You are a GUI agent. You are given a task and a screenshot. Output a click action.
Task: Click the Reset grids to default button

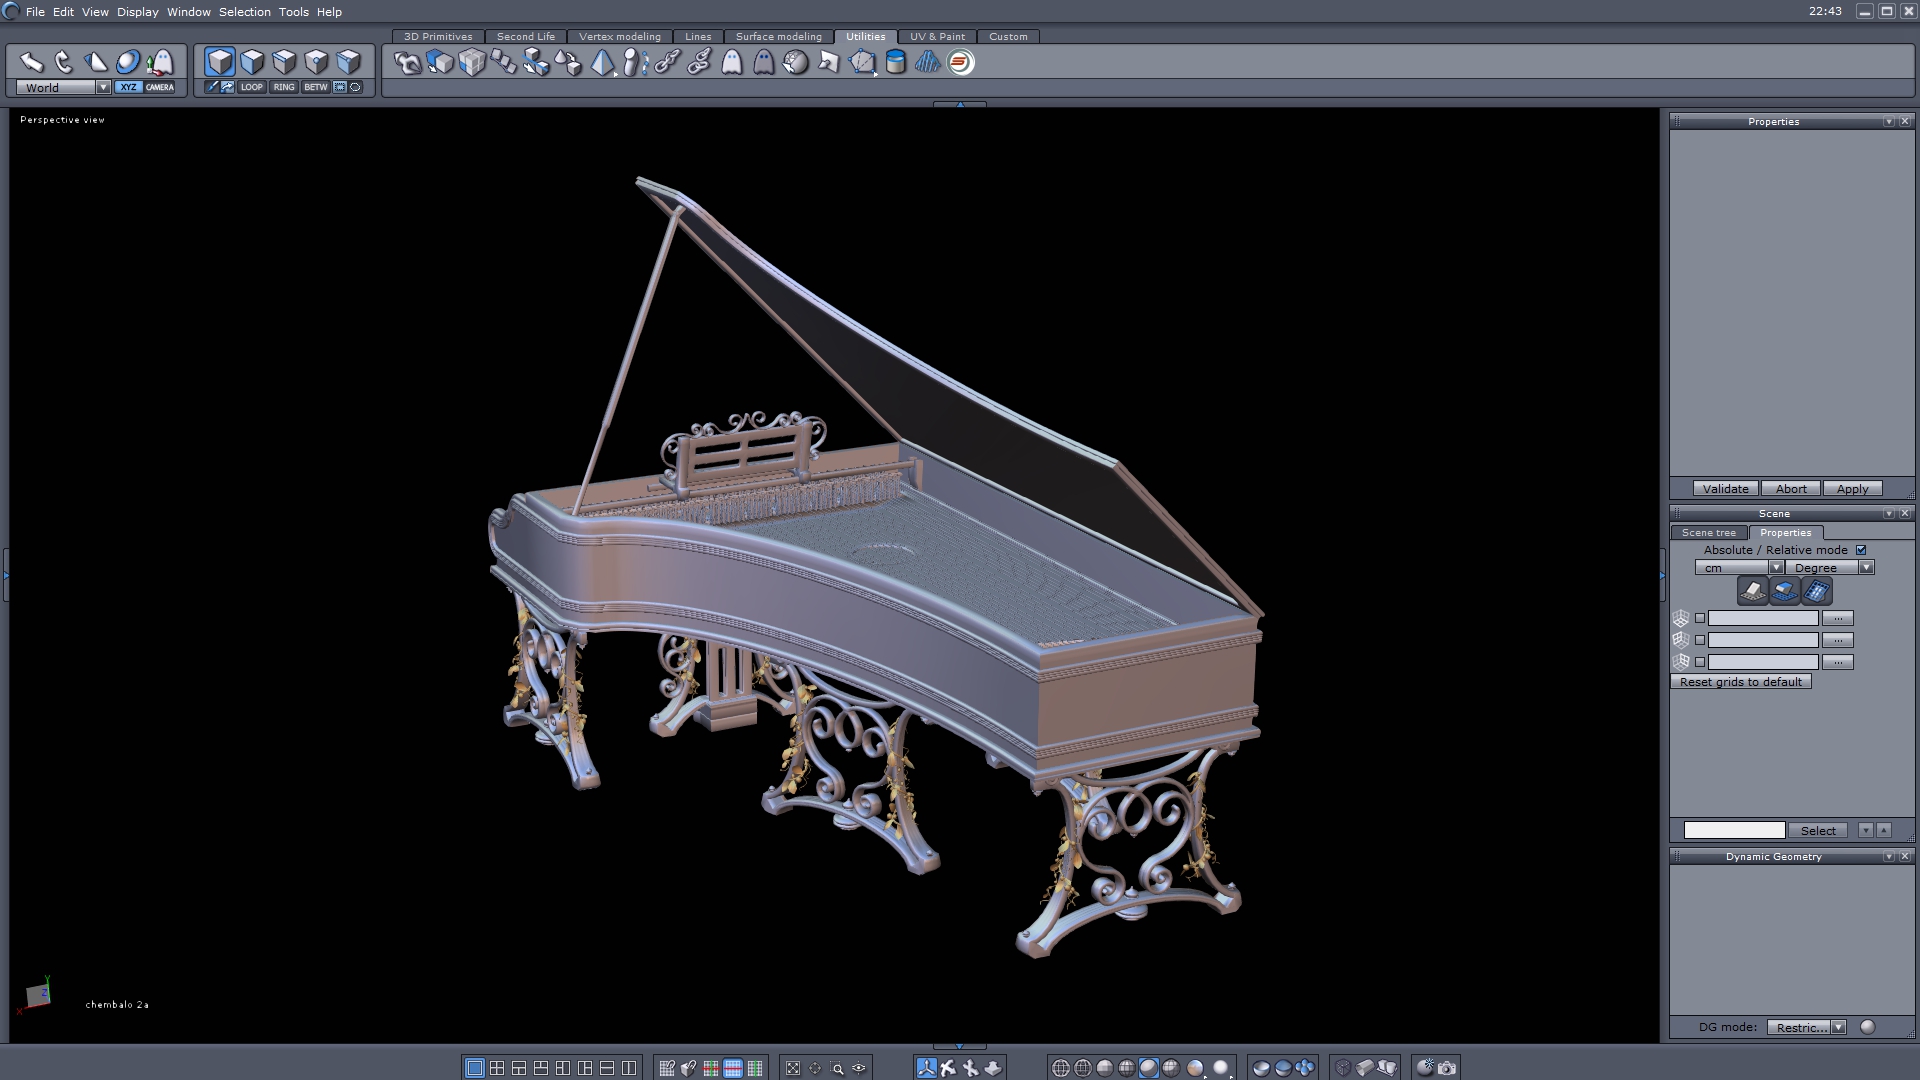[x=1740, y=682]
